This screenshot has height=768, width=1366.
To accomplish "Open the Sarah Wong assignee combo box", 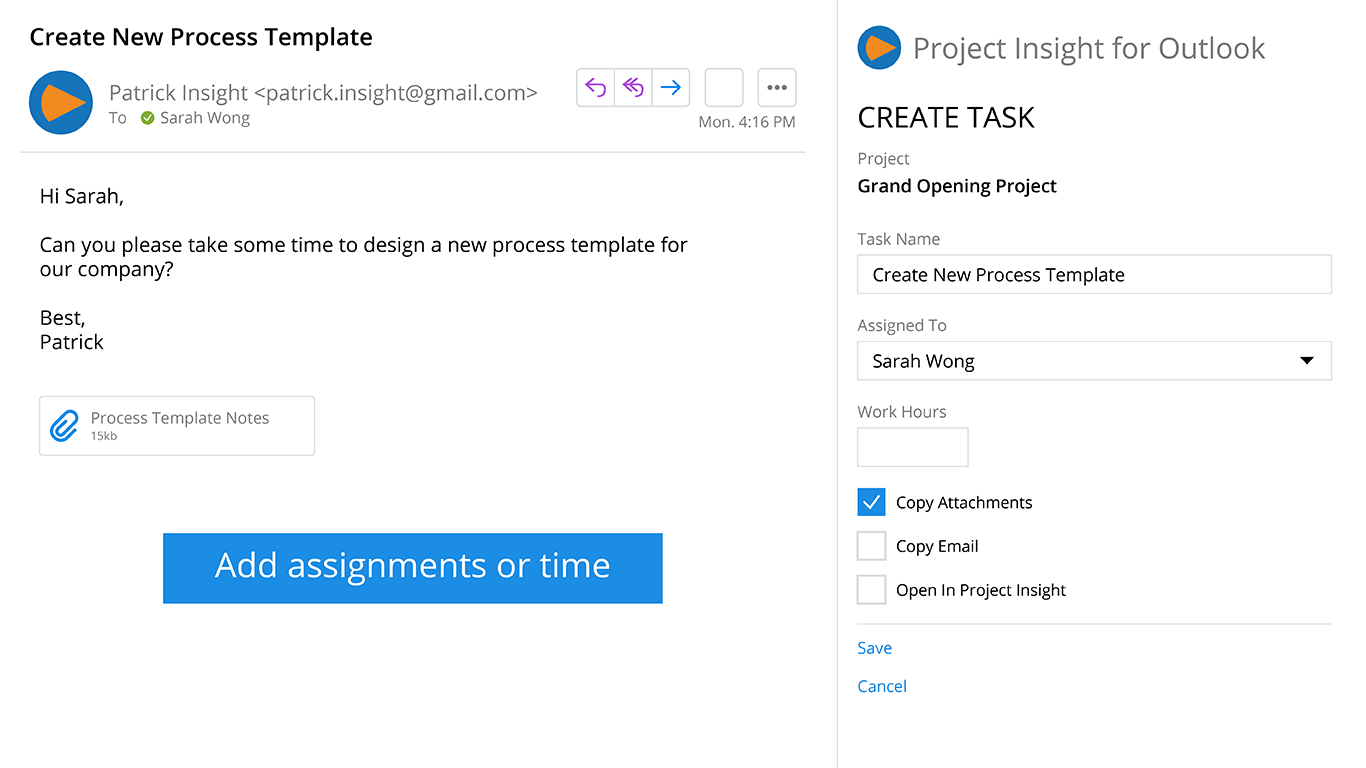I will click(1080, 361).
